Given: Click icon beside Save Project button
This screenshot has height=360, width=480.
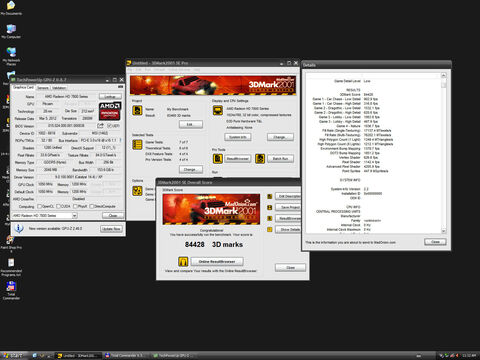Looking at the screenshot, I should tap(270, 207).
